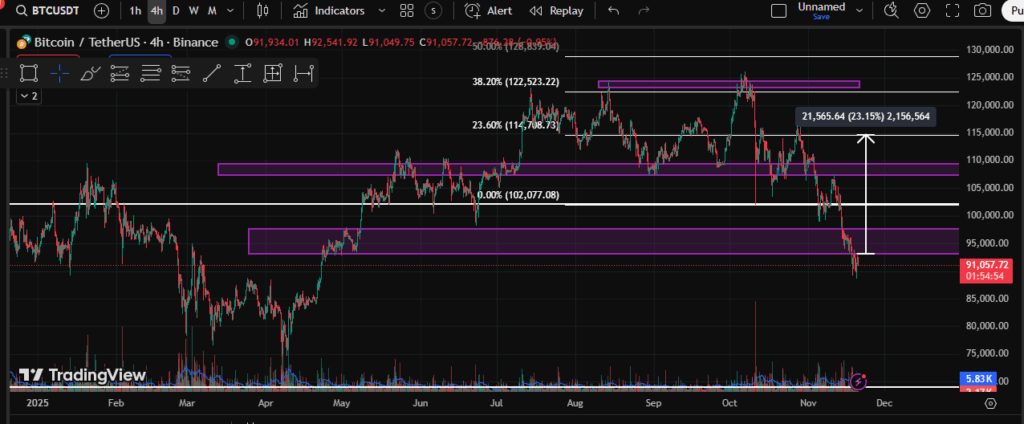This screenshot has height=424, width=1024.
Task: Expand the timeframe dropdown chevron
Action: (232, 11)
